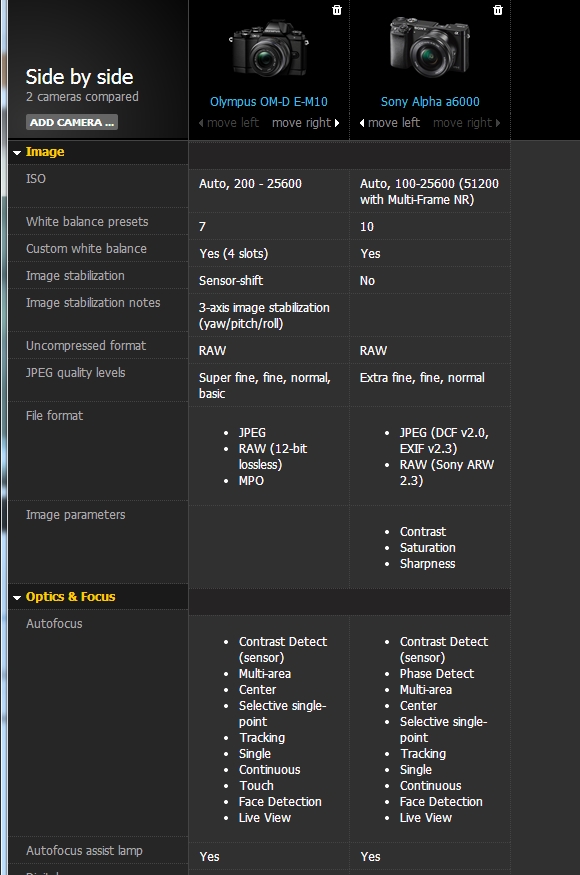
Task: Select the Image parameters label
Action: (75, 515)
